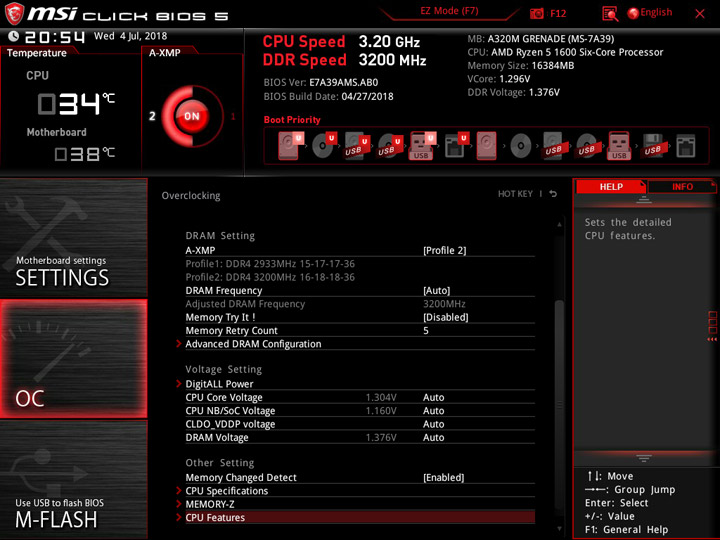This screenshot has width=720, height=540.
Task: Open the OC overclocking section
Action: pyautogui.click(x=73, y=359)
